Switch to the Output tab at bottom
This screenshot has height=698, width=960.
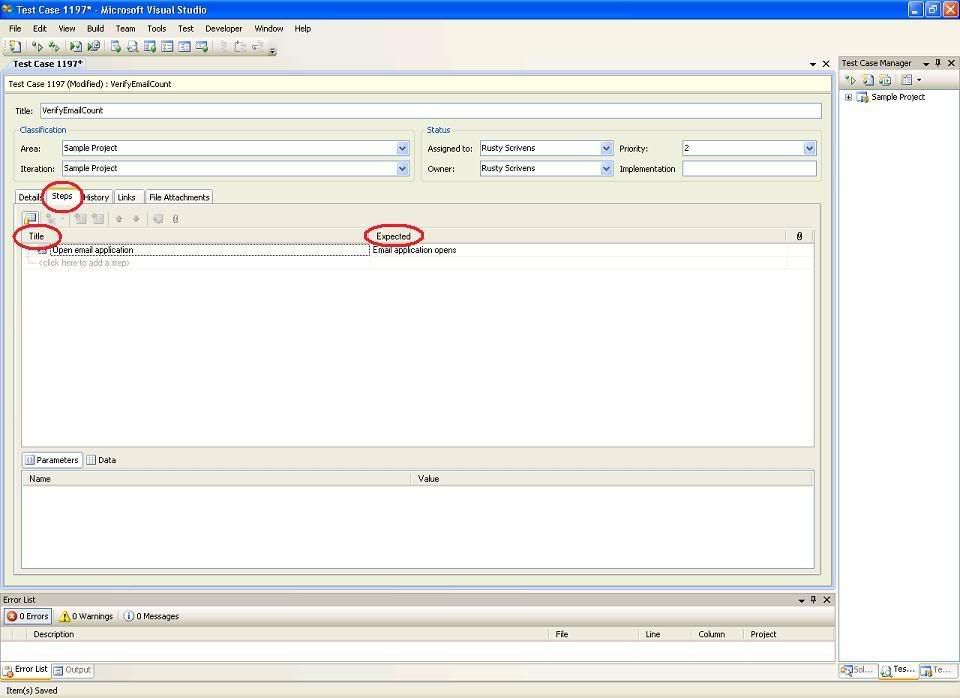click(72, 670)
